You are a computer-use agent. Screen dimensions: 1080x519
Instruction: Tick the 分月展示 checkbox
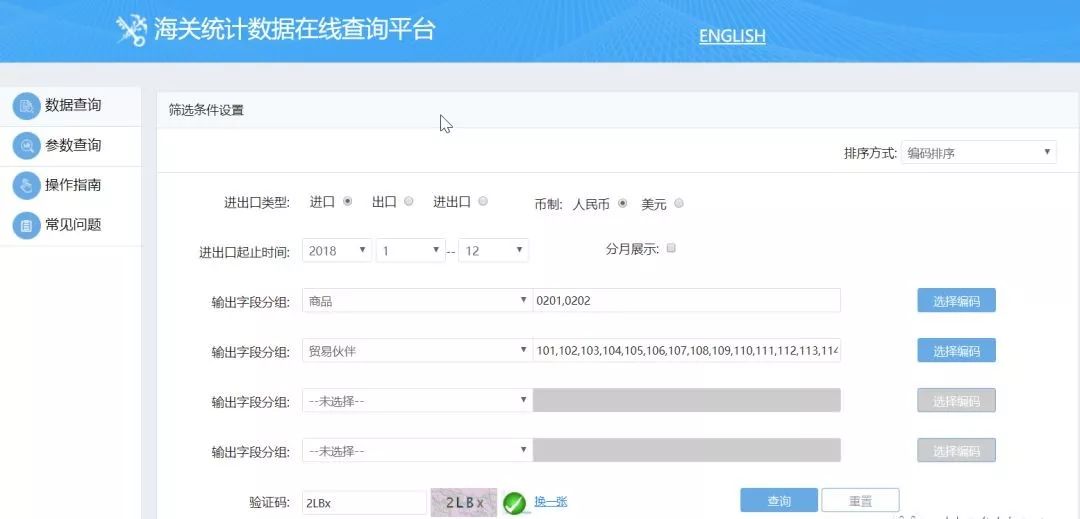pos(672,248)
